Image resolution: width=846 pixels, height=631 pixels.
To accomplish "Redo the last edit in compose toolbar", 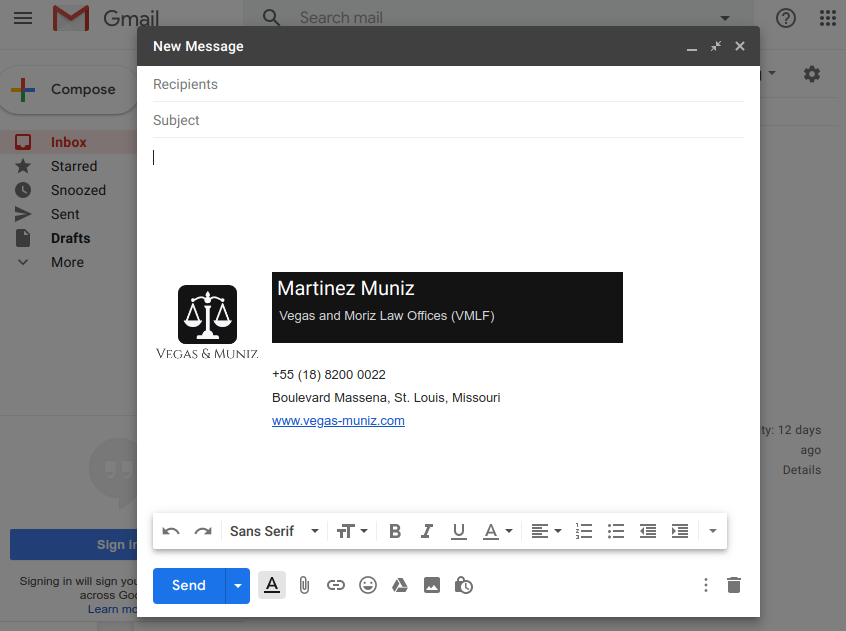I will pos(203,532).
